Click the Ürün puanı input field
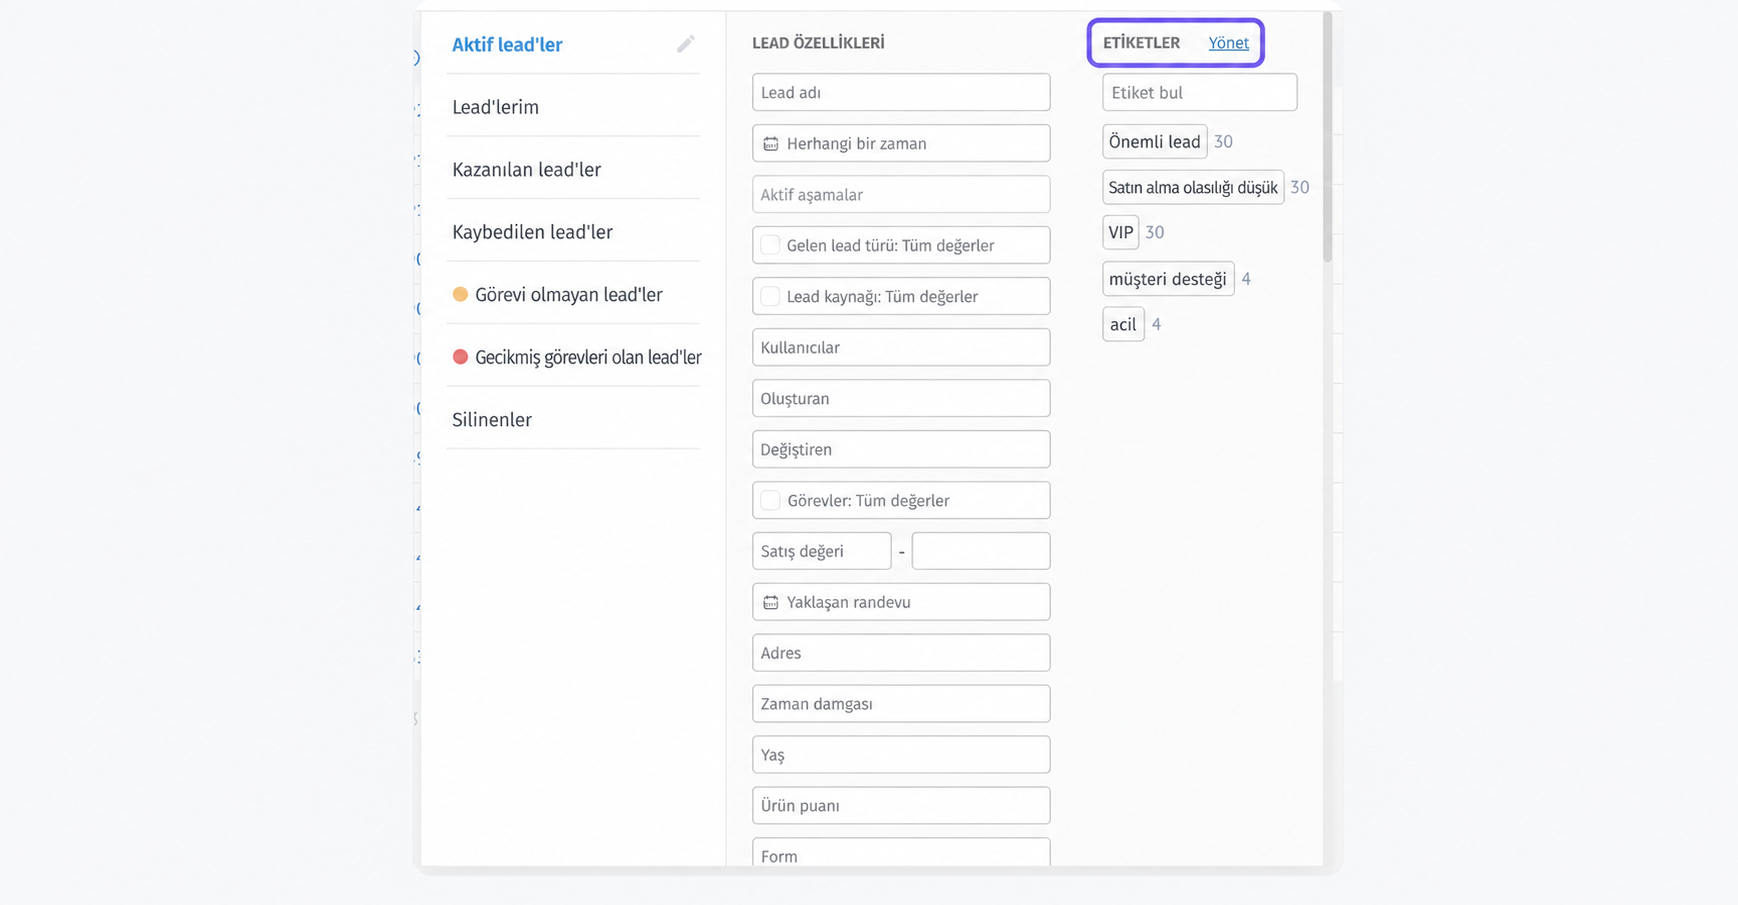The image size is (1738, 905). tap(901, 806)
